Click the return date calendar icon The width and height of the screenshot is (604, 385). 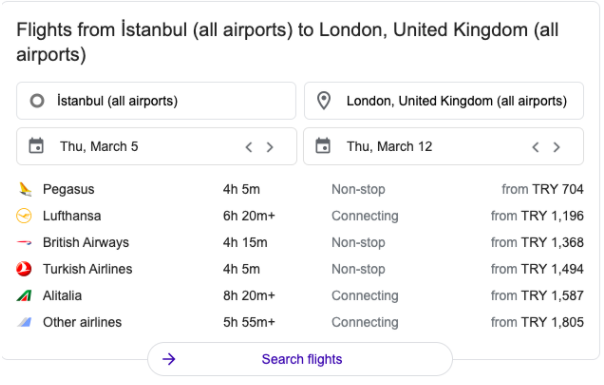[x=323, y=146]
